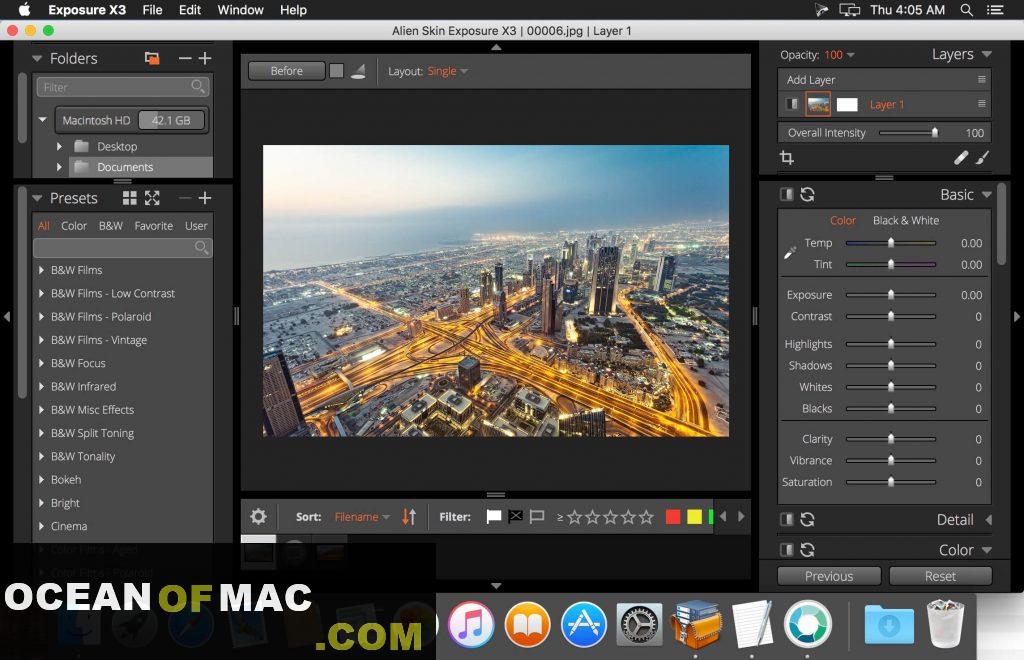This screenshot has width=1024, height=660.
Task: Toggle the square checkbox next to Before
Action: pyautogui.click(x=336, y=71)
